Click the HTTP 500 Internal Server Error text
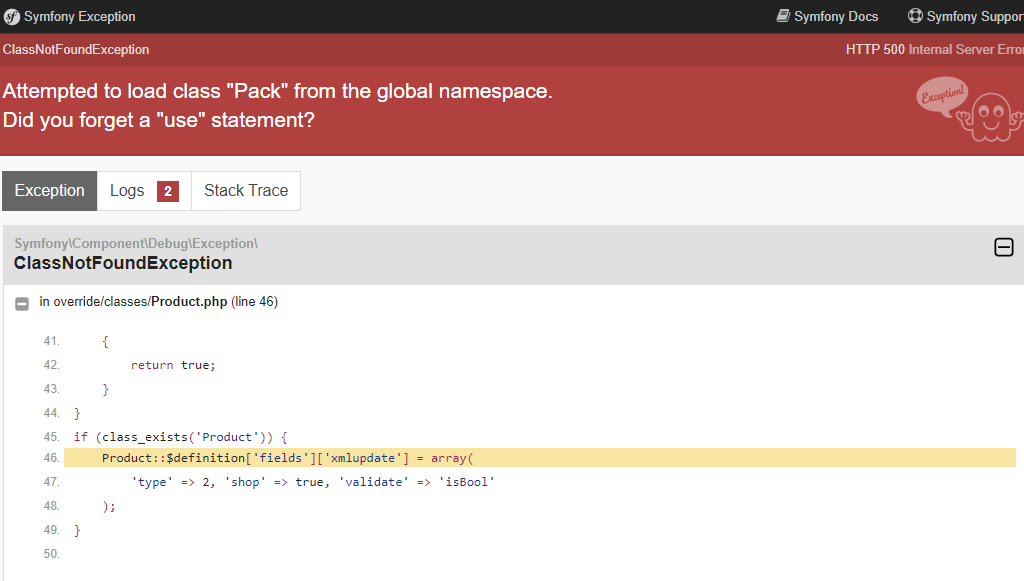The height and width of the screenshot is (581, 1024). point(935,50)
